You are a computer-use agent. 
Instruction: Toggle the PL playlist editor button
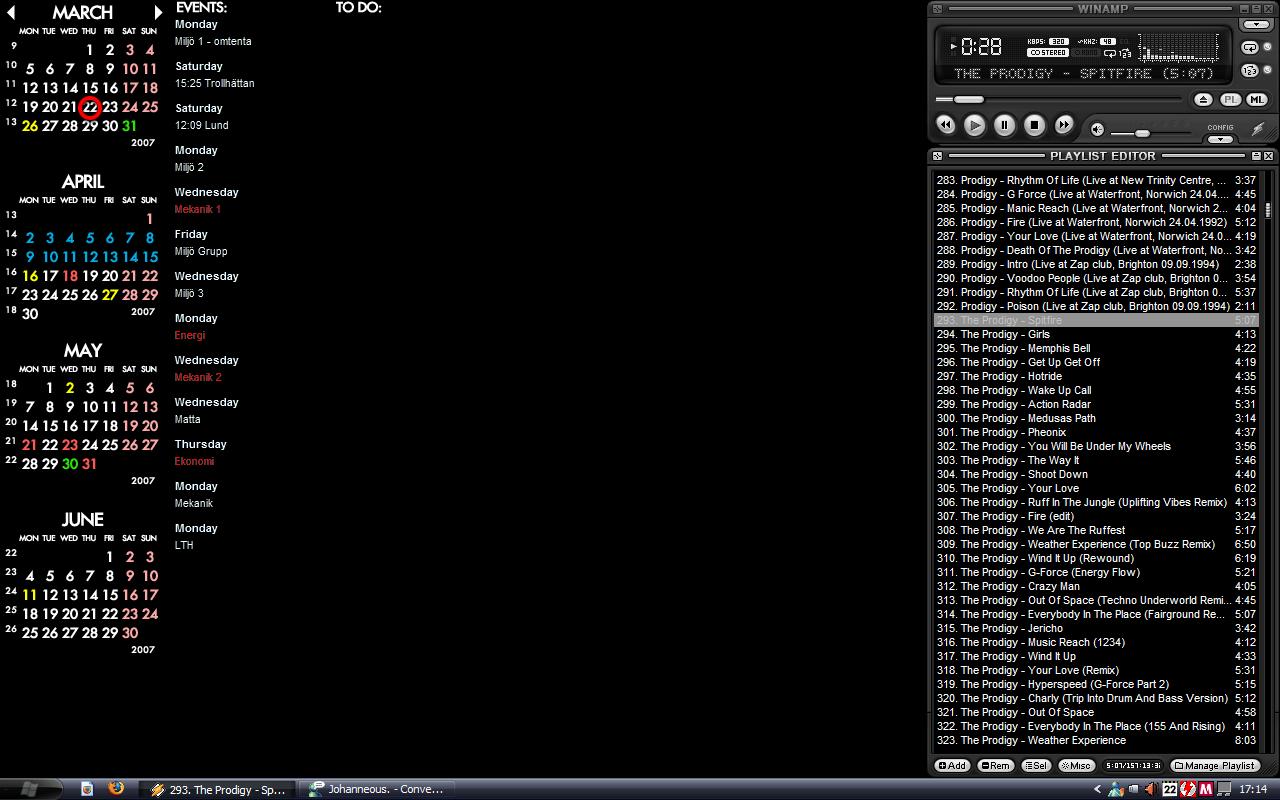click(x=1230, y=100)
